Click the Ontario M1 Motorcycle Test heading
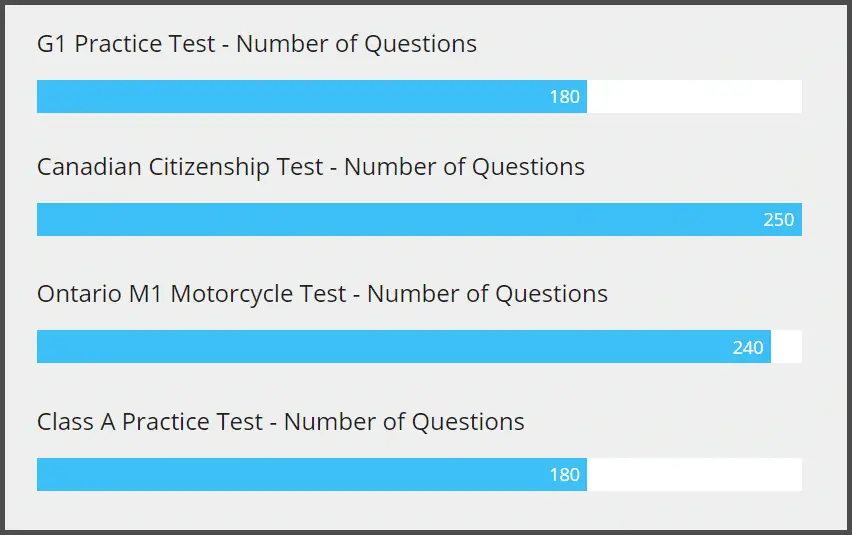This screenshot has height=535, width=852. 322,294
